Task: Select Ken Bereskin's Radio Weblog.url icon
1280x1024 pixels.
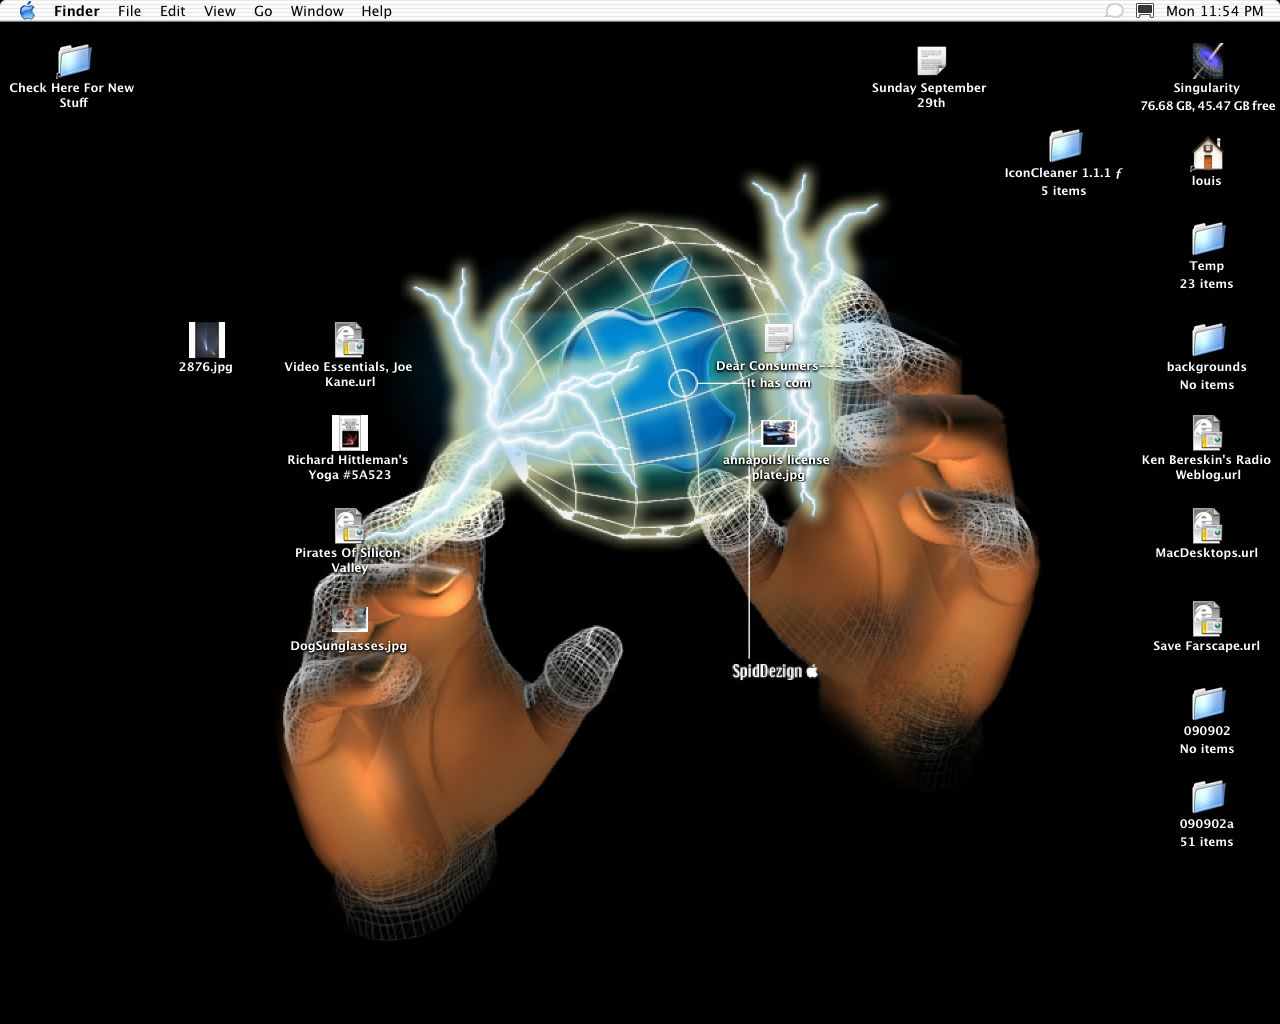Action: coord(1207,433)
